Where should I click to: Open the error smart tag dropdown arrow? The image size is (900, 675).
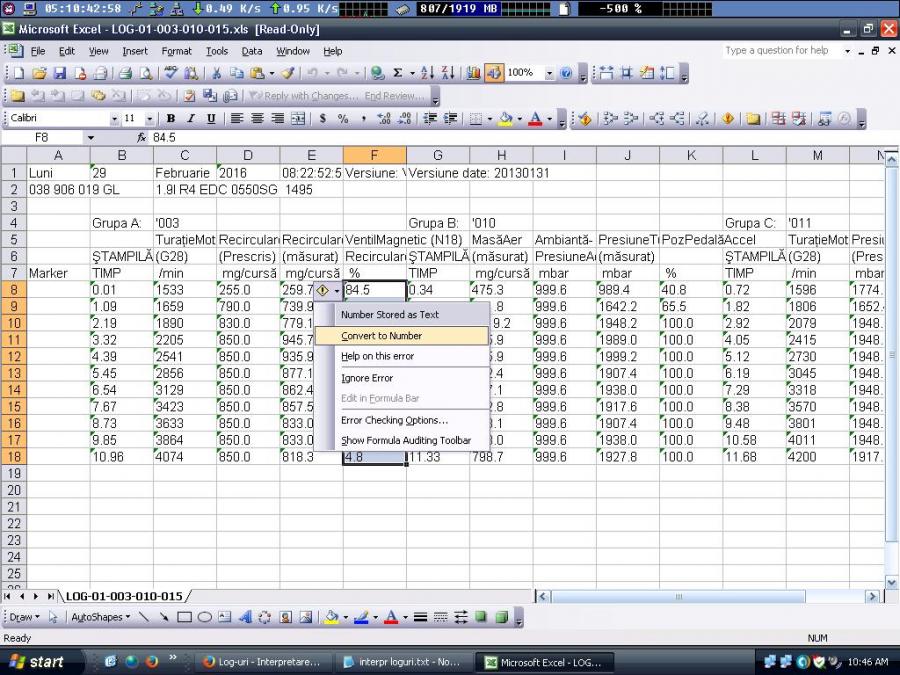pos(337,290)
